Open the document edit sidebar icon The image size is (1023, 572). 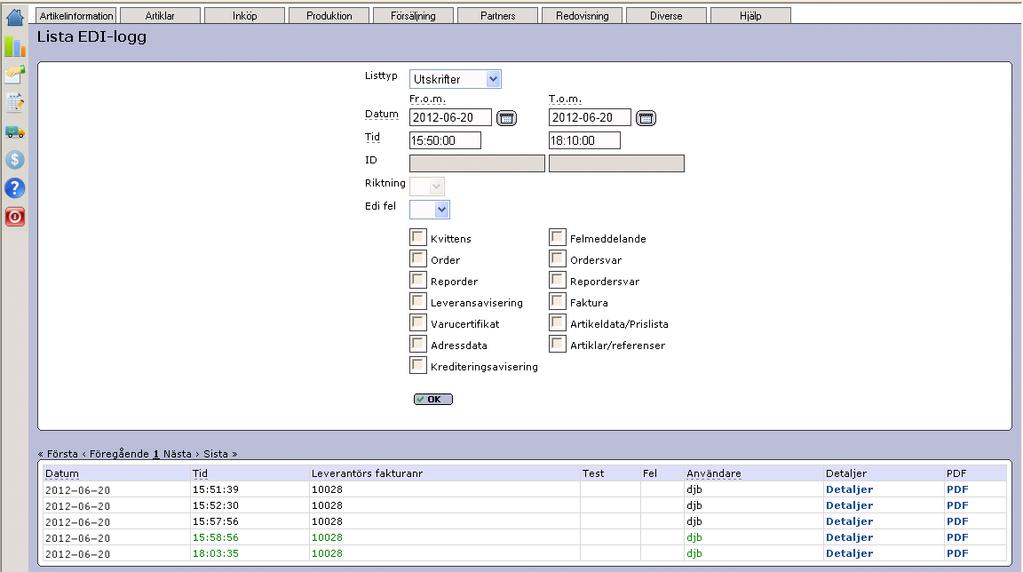14,102
